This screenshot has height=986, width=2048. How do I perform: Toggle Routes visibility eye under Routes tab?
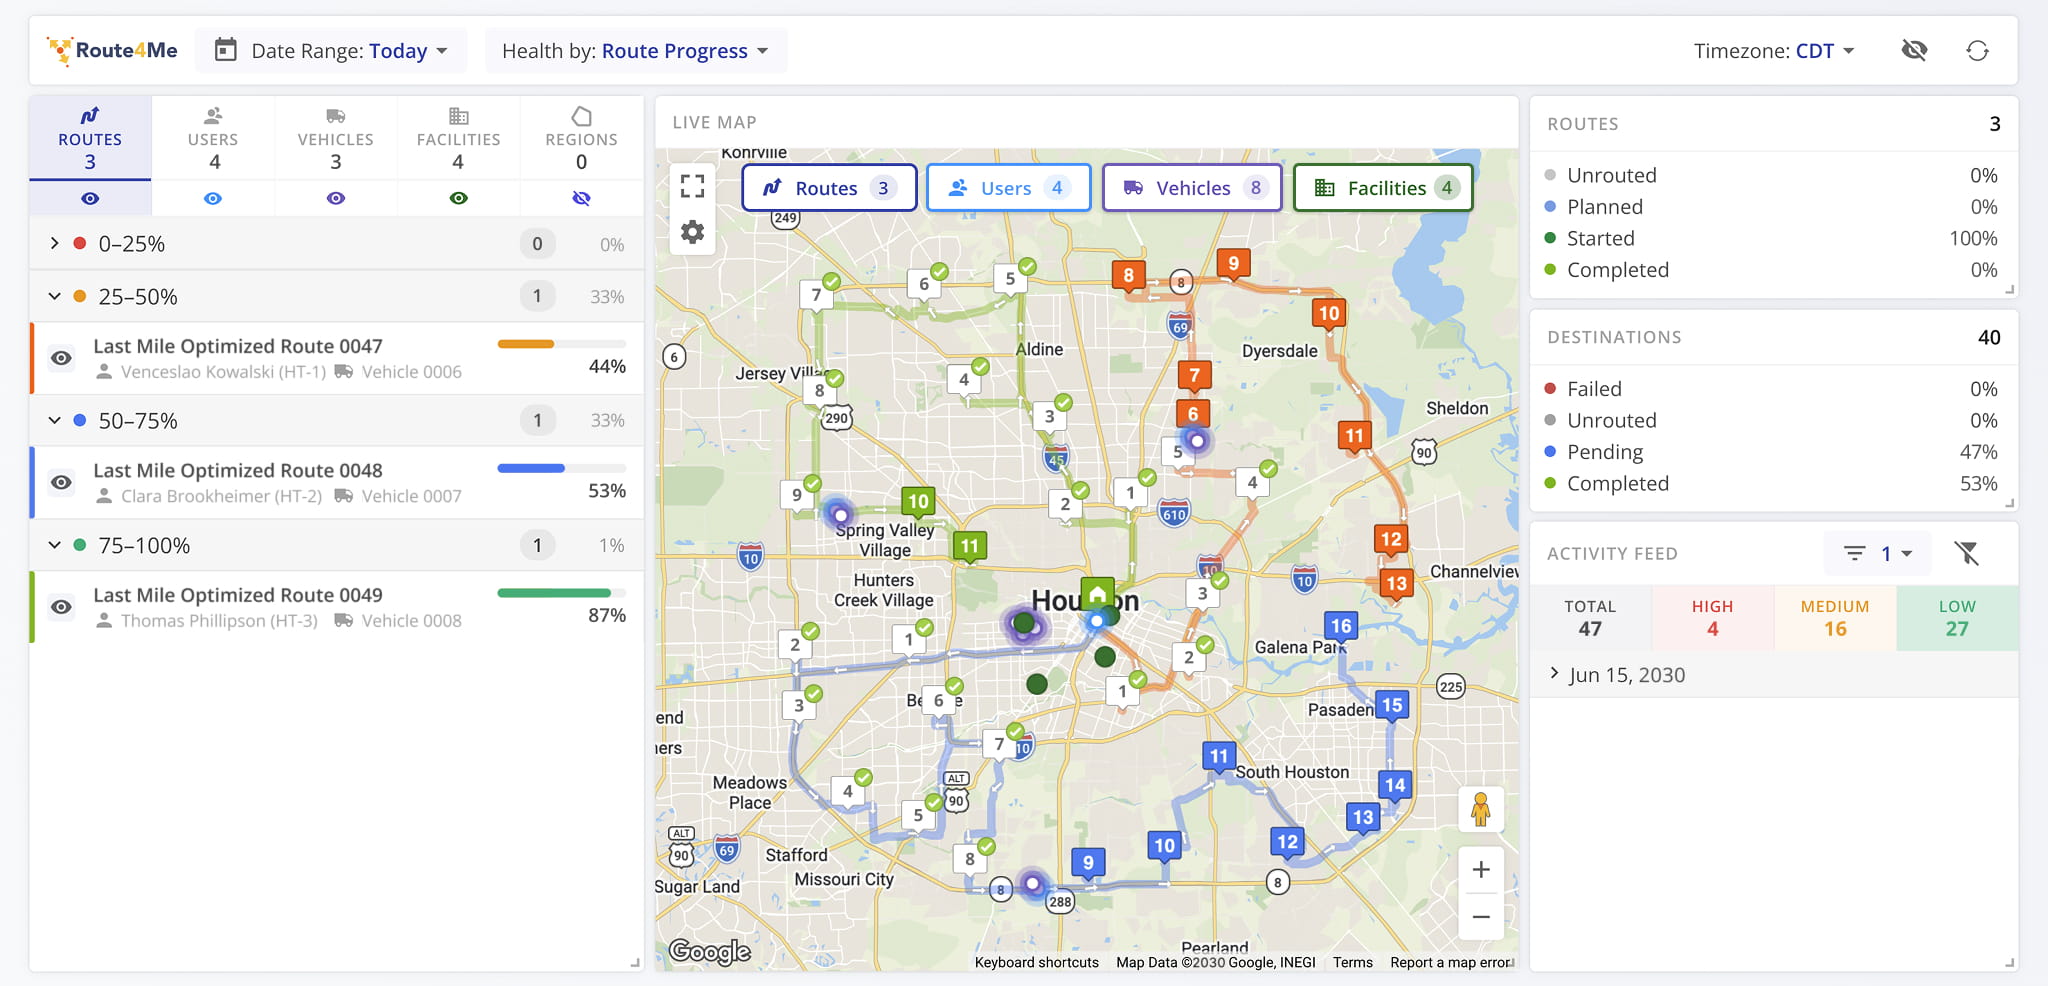[x=90, y=198]
